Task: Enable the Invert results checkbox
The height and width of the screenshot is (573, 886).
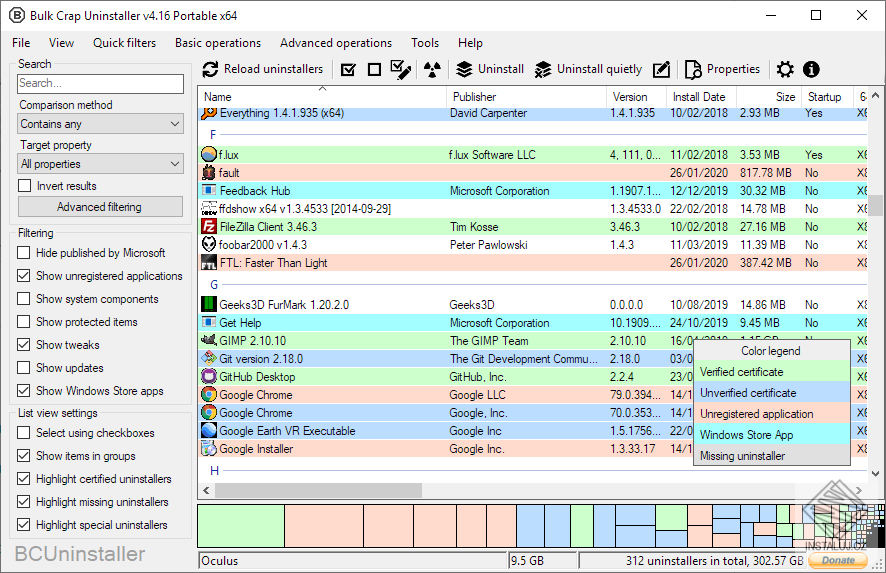Action: [x=24, y=185]
